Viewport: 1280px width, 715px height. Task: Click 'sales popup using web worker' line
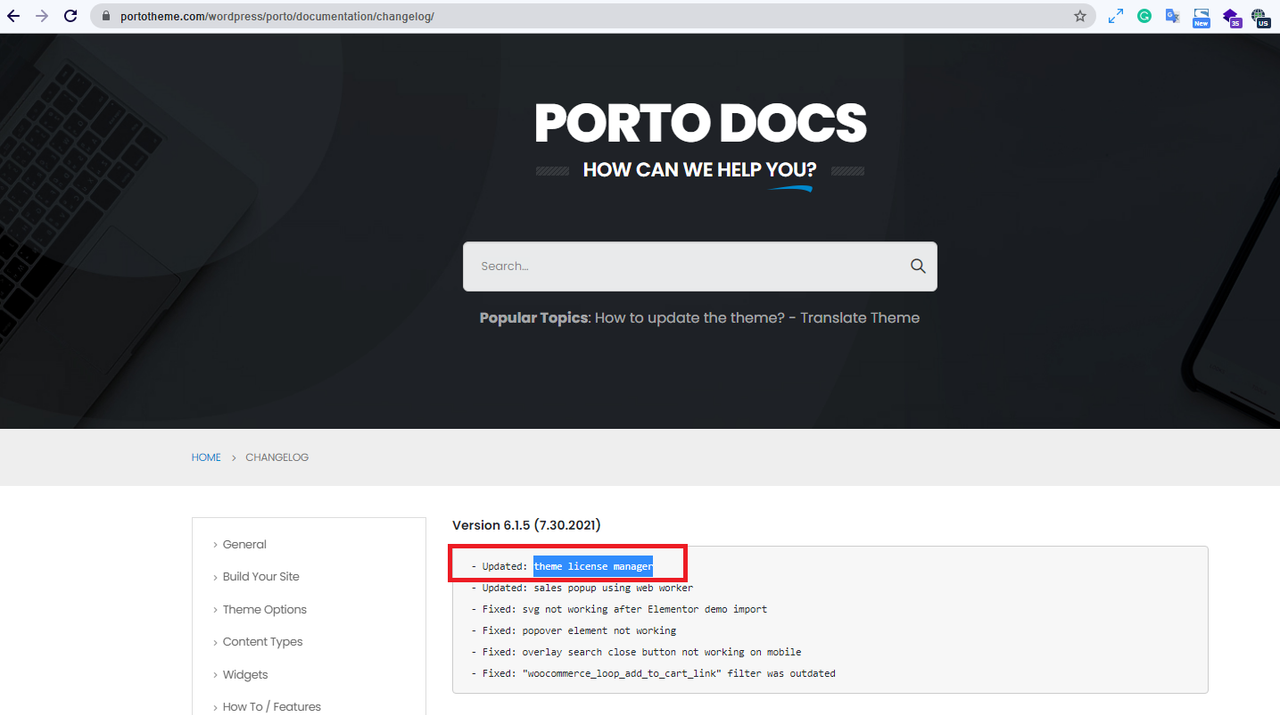click(x=582, y=588)
